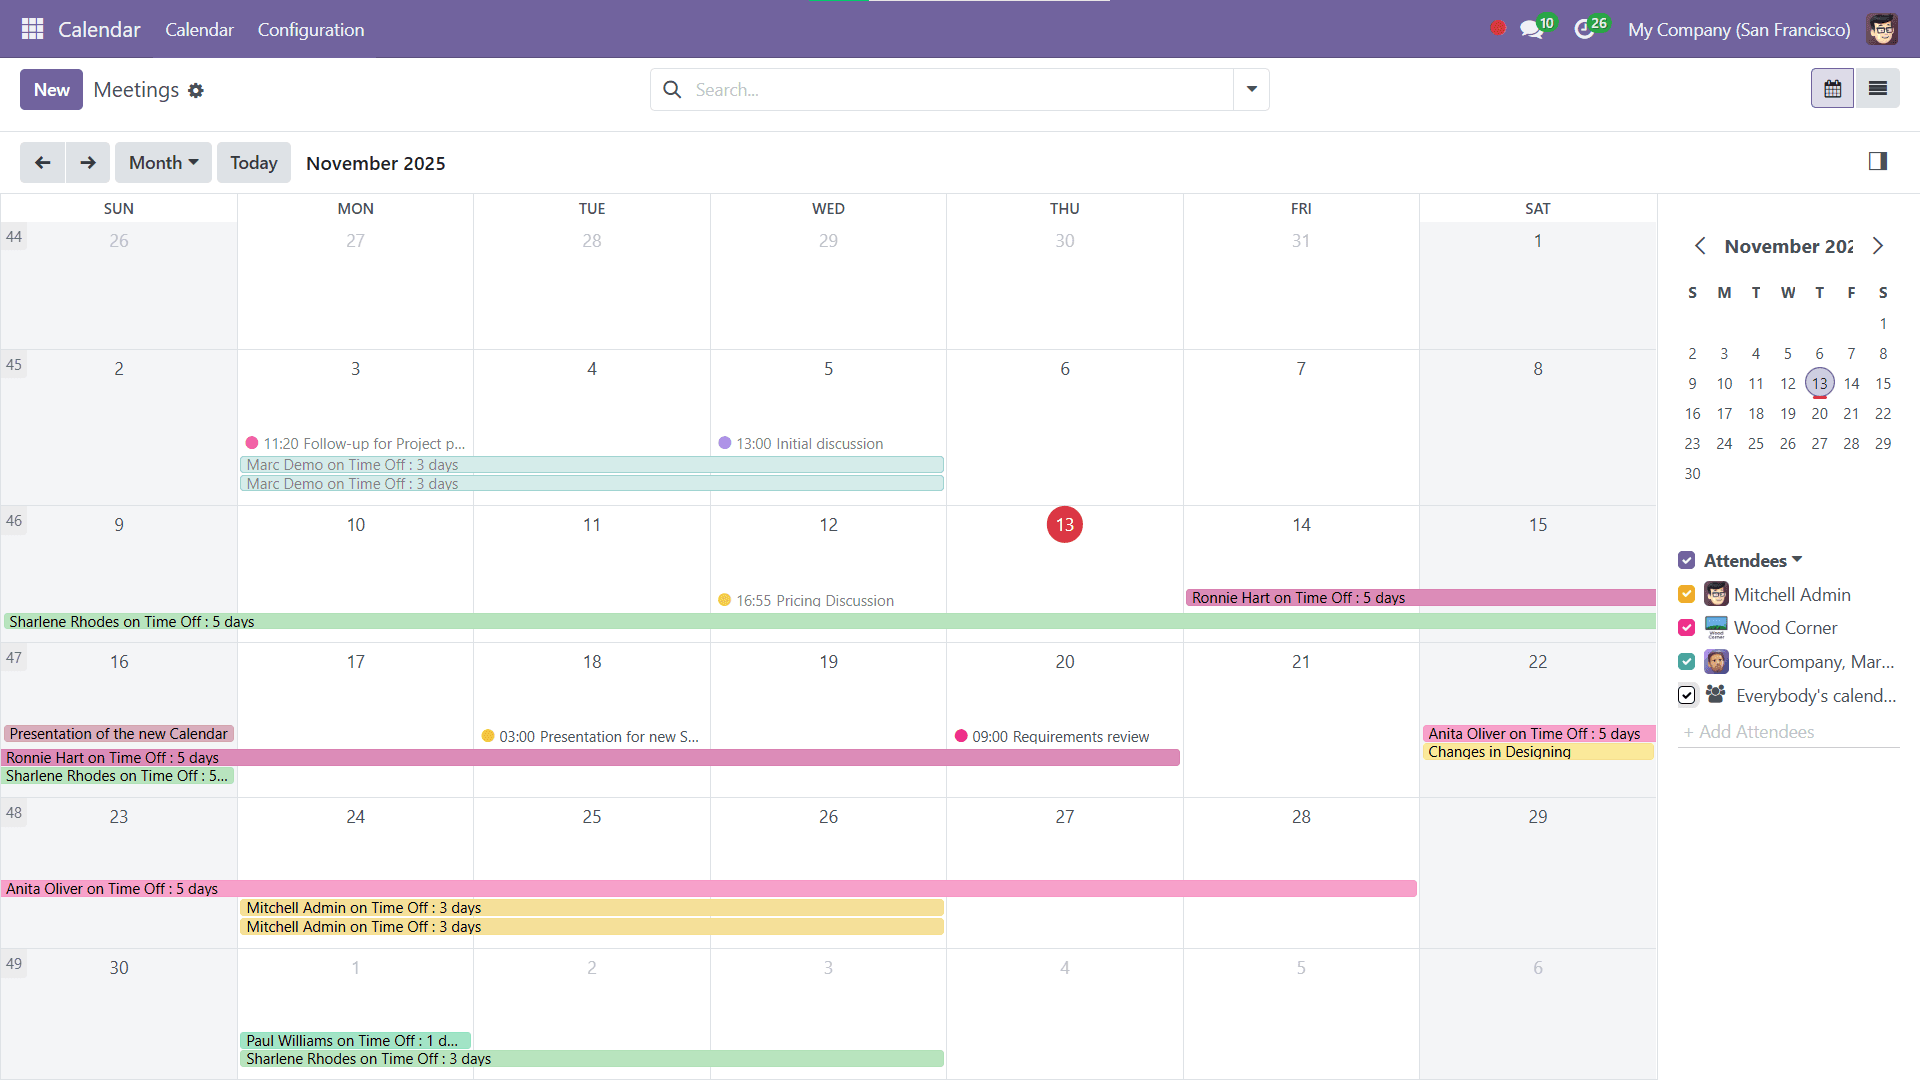Click the Add Attendees link
Viewport: 1920px width, 1080px height.
point(1750,731)
